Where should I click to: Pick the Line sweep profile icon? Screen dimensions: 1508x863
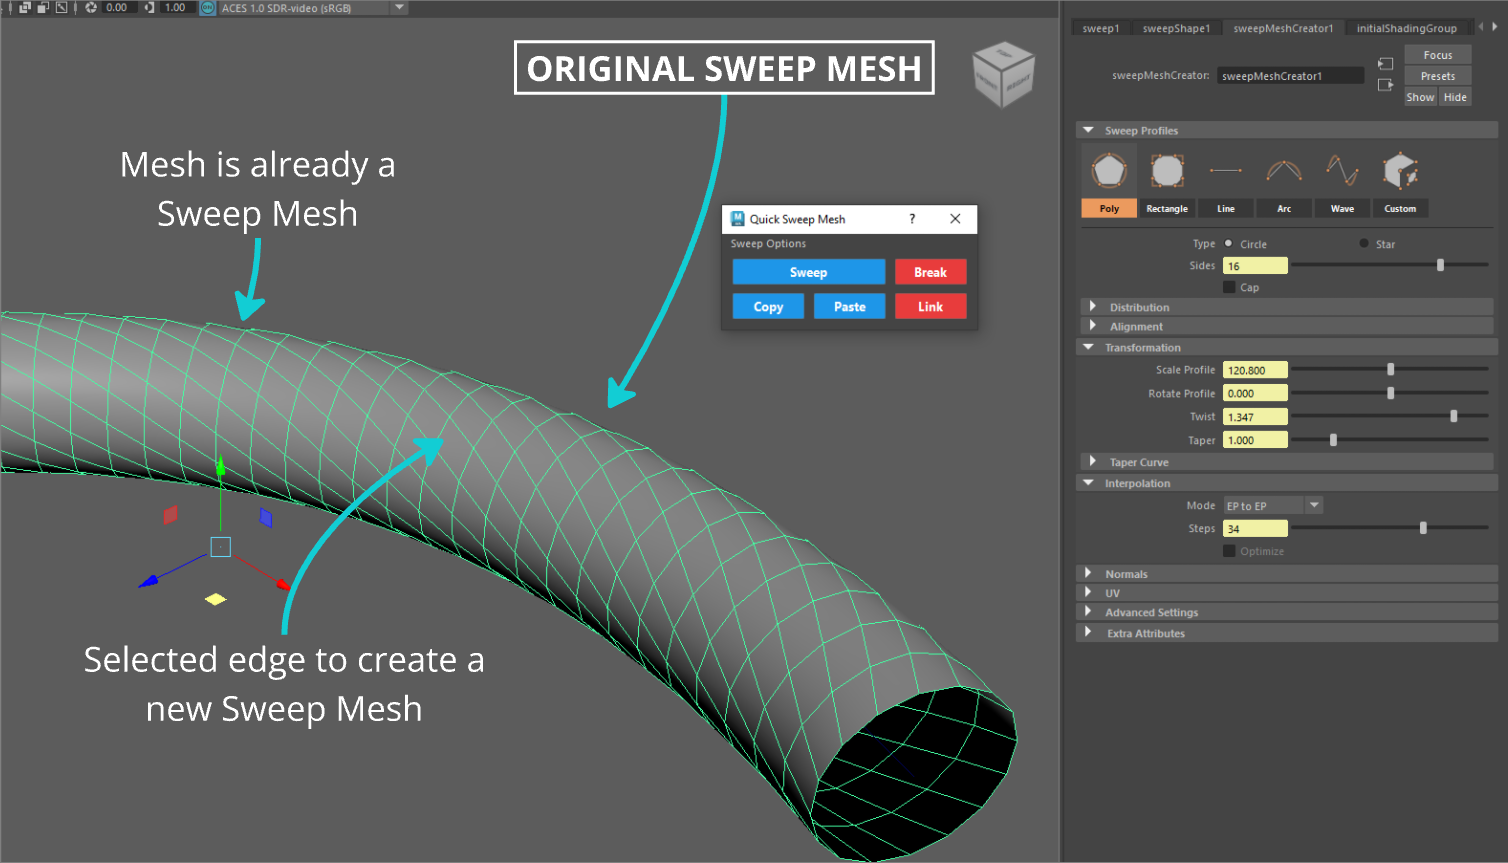coord(1225,171)
